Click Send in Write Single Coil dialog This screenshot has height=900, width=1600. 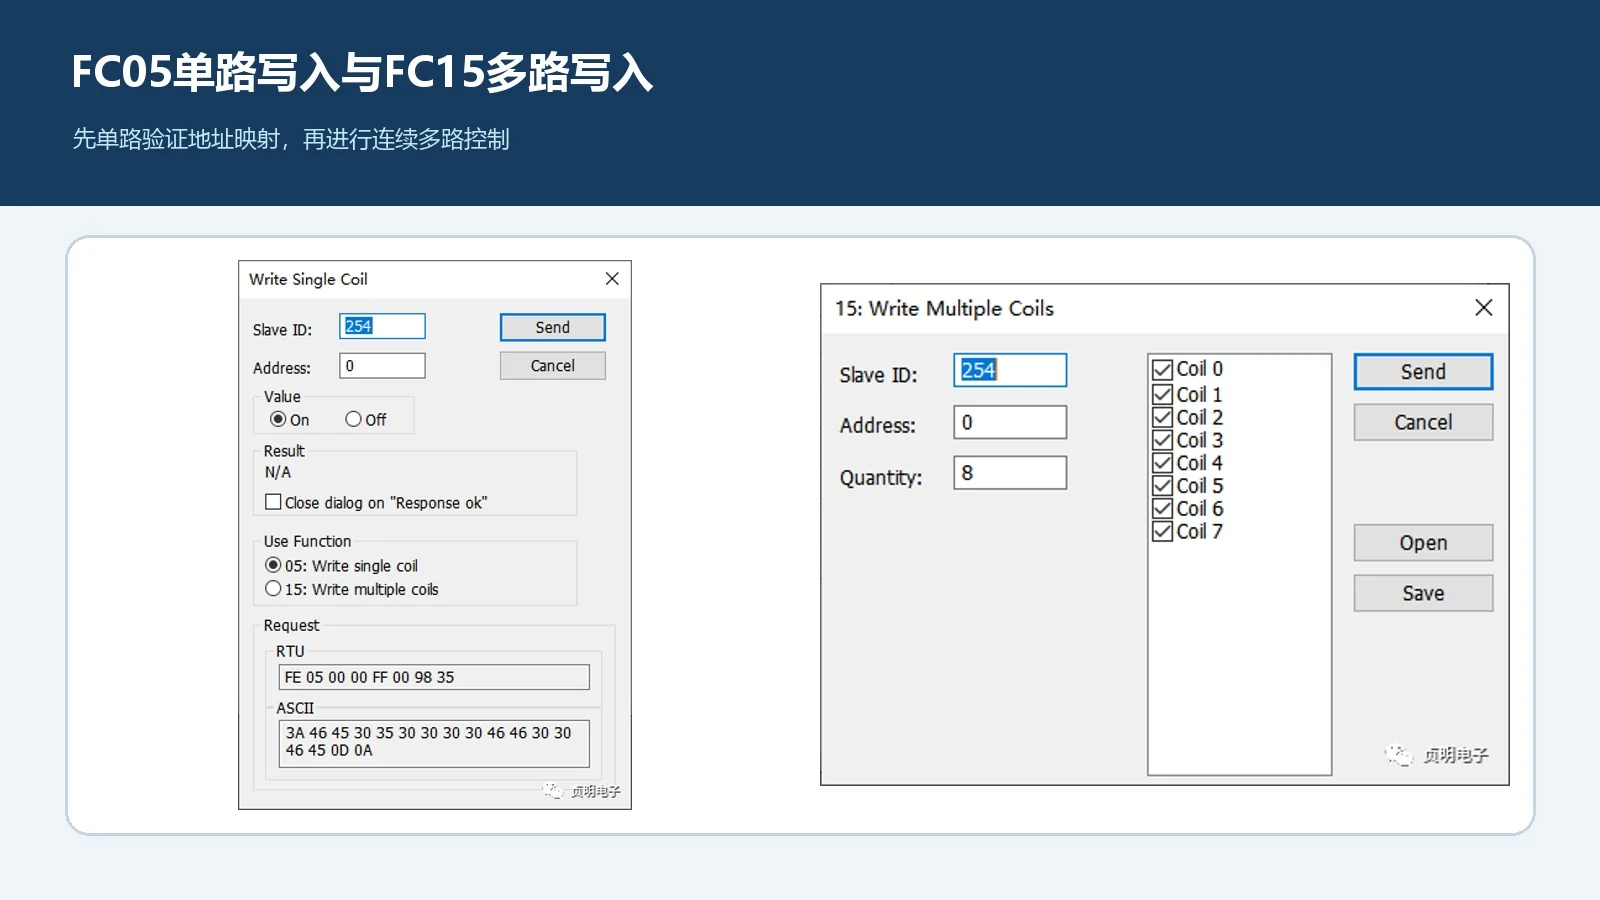(552, 327)
